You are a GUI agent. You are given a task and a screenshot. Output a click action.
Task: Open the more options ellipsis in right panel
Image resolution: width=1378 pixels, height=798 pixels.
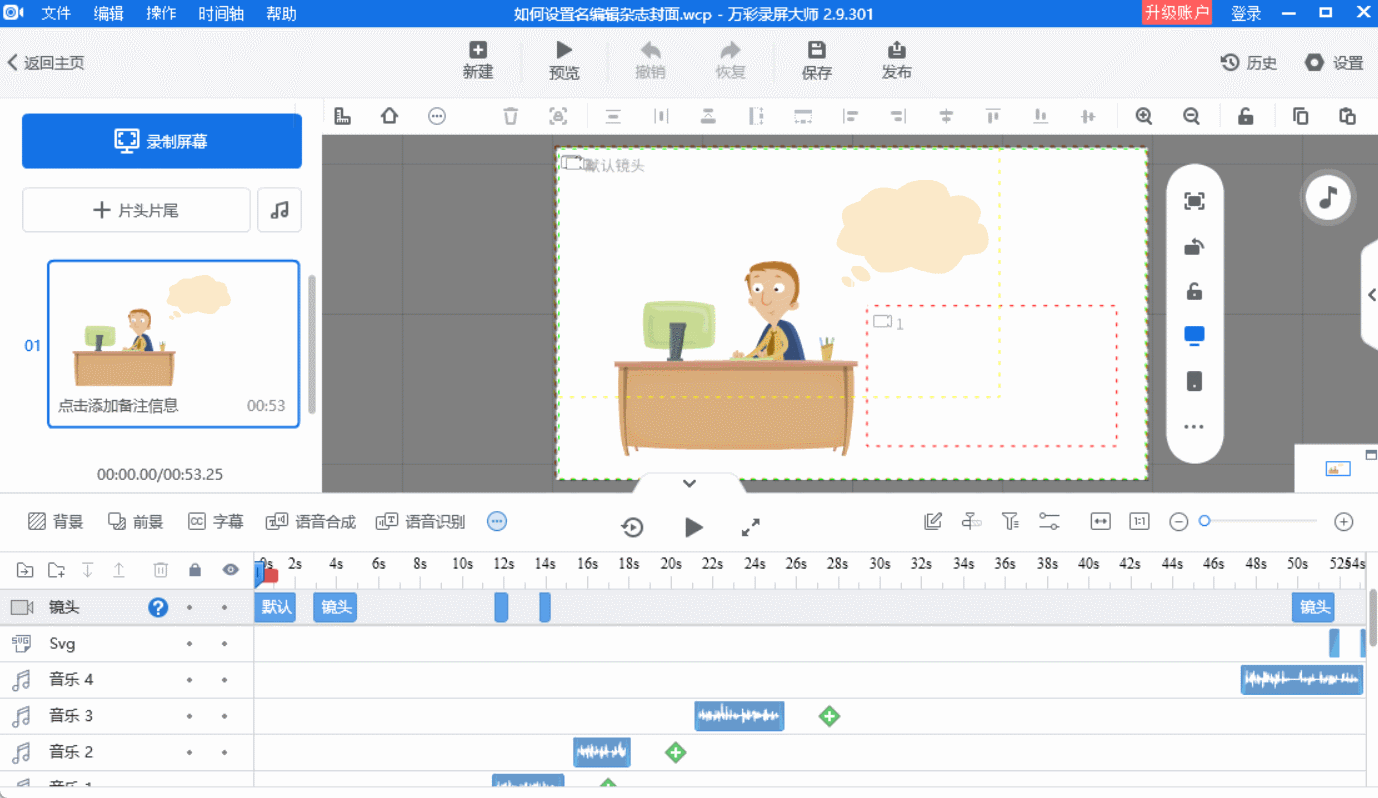[1194, 427]
